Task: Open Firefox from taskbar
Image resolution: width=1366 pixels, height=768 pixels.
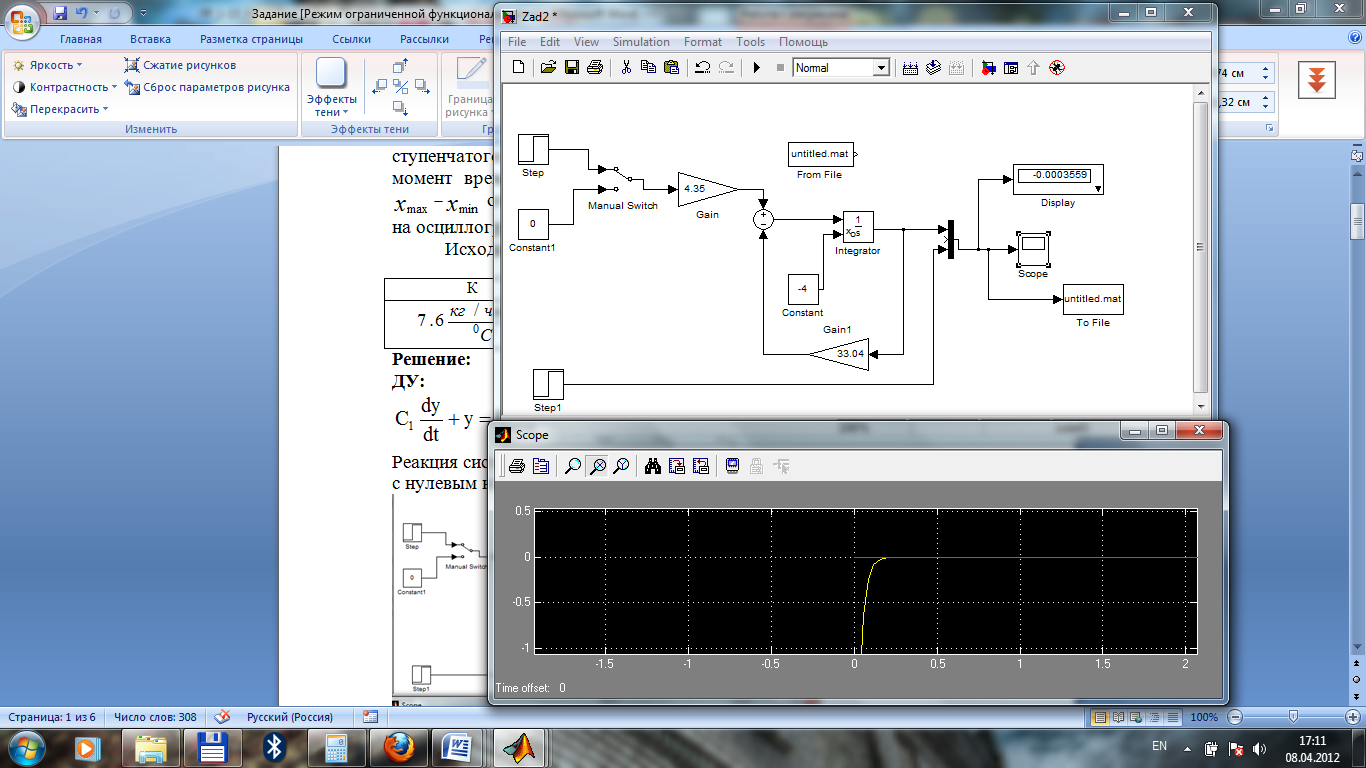Action: (x=399, y=746)
